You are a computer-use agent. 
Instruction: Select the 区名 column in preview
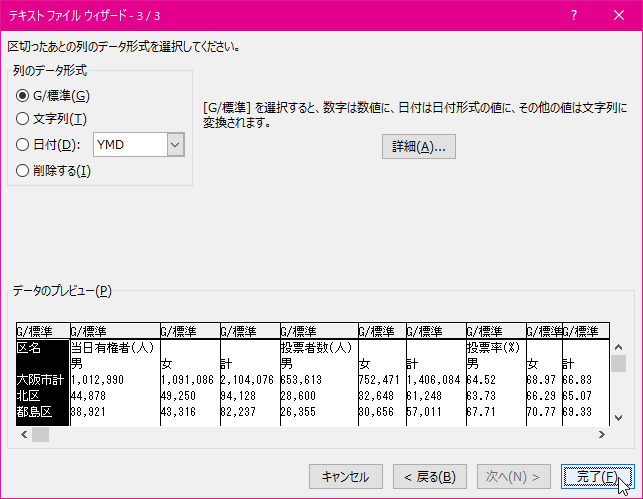tap(29, 348)
